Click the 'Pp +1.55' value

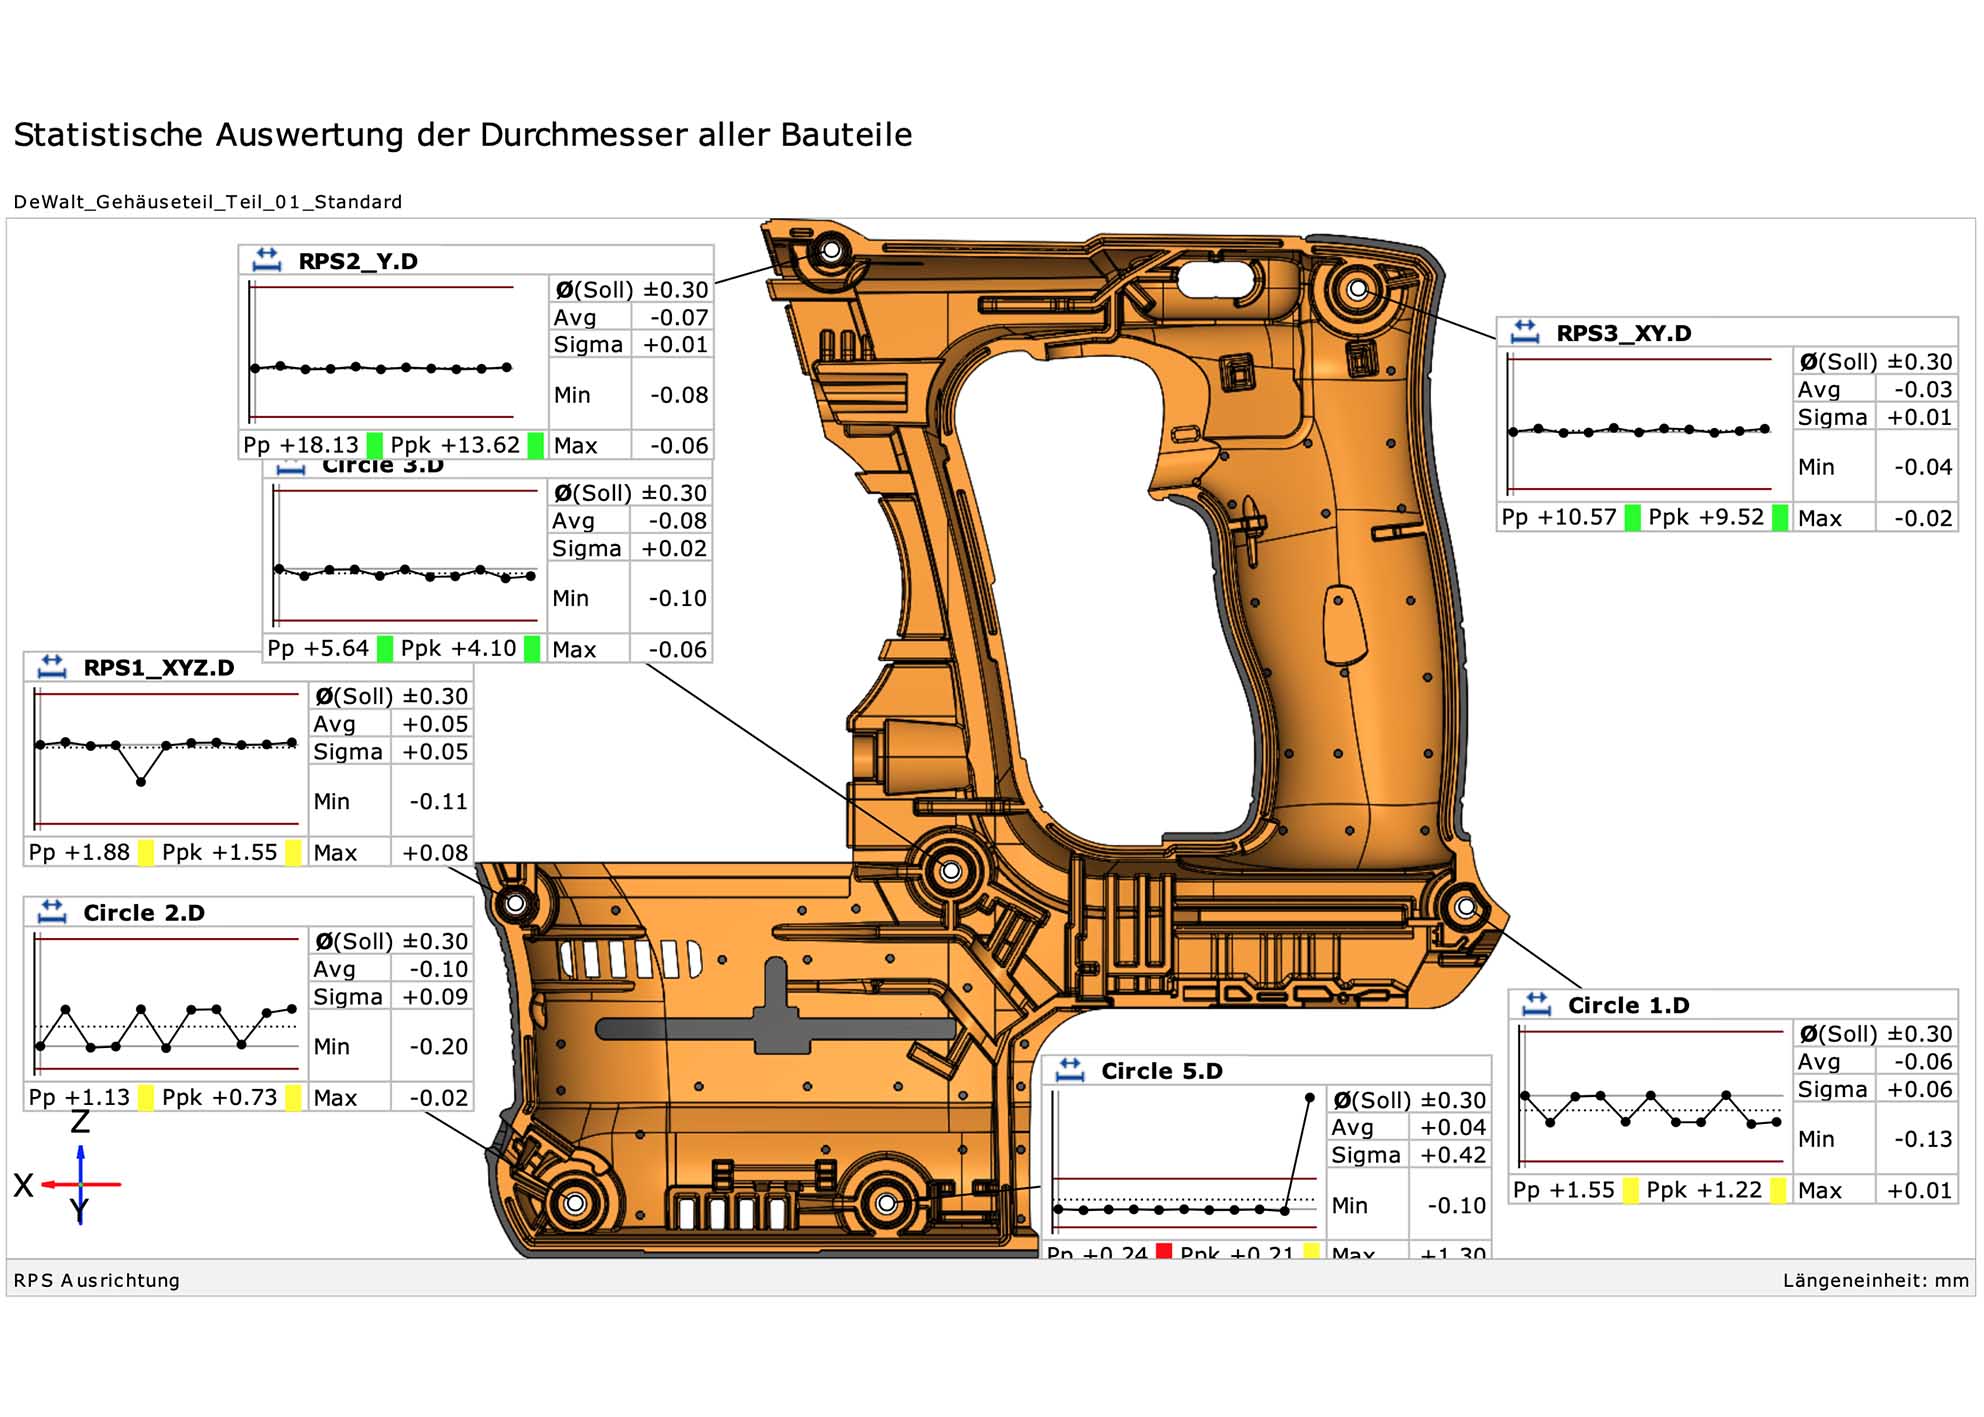coord(1564,1190)
